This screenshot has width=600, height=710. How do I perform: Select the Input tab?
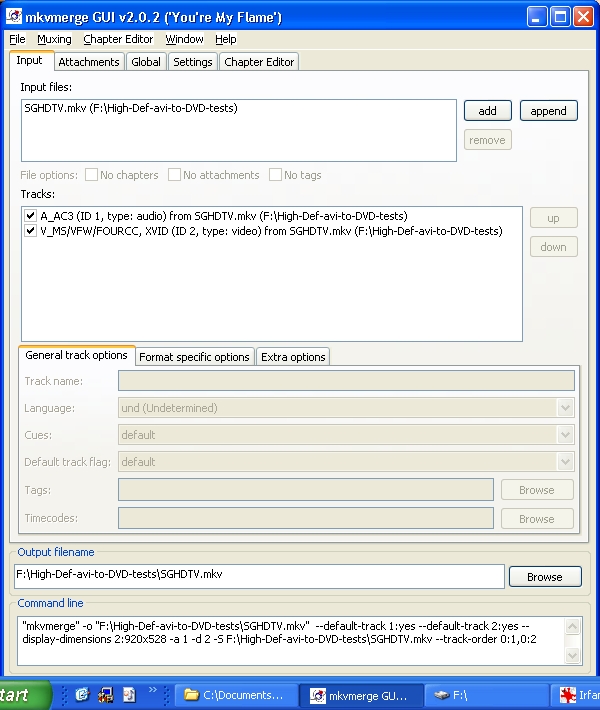pos(29,61)
